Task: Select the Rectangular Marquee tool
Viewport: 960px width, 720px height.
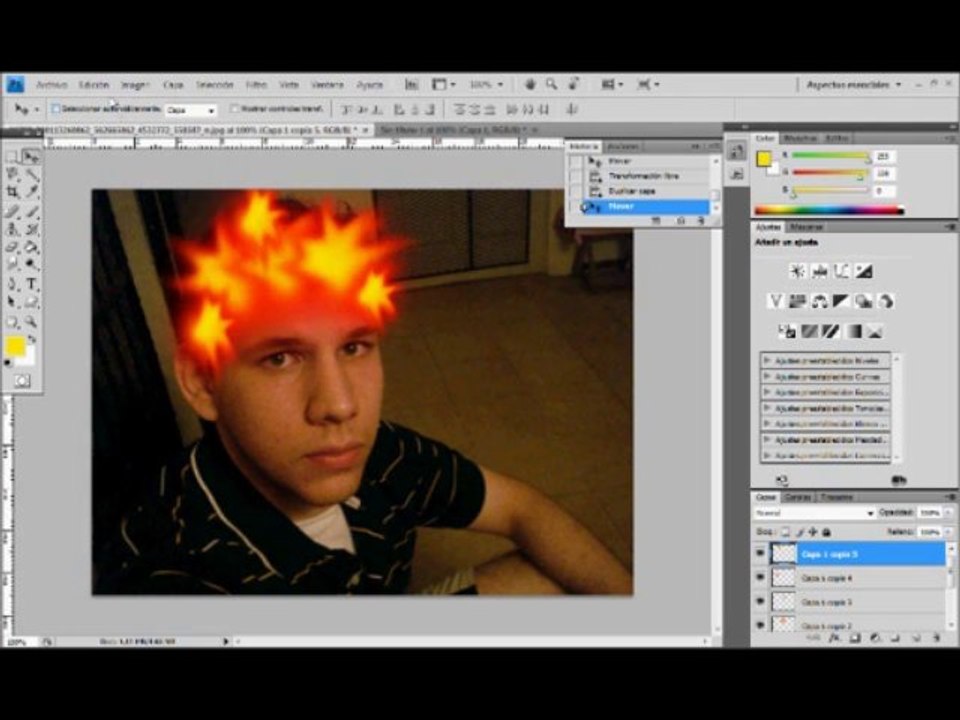Action: coord(12,157)
